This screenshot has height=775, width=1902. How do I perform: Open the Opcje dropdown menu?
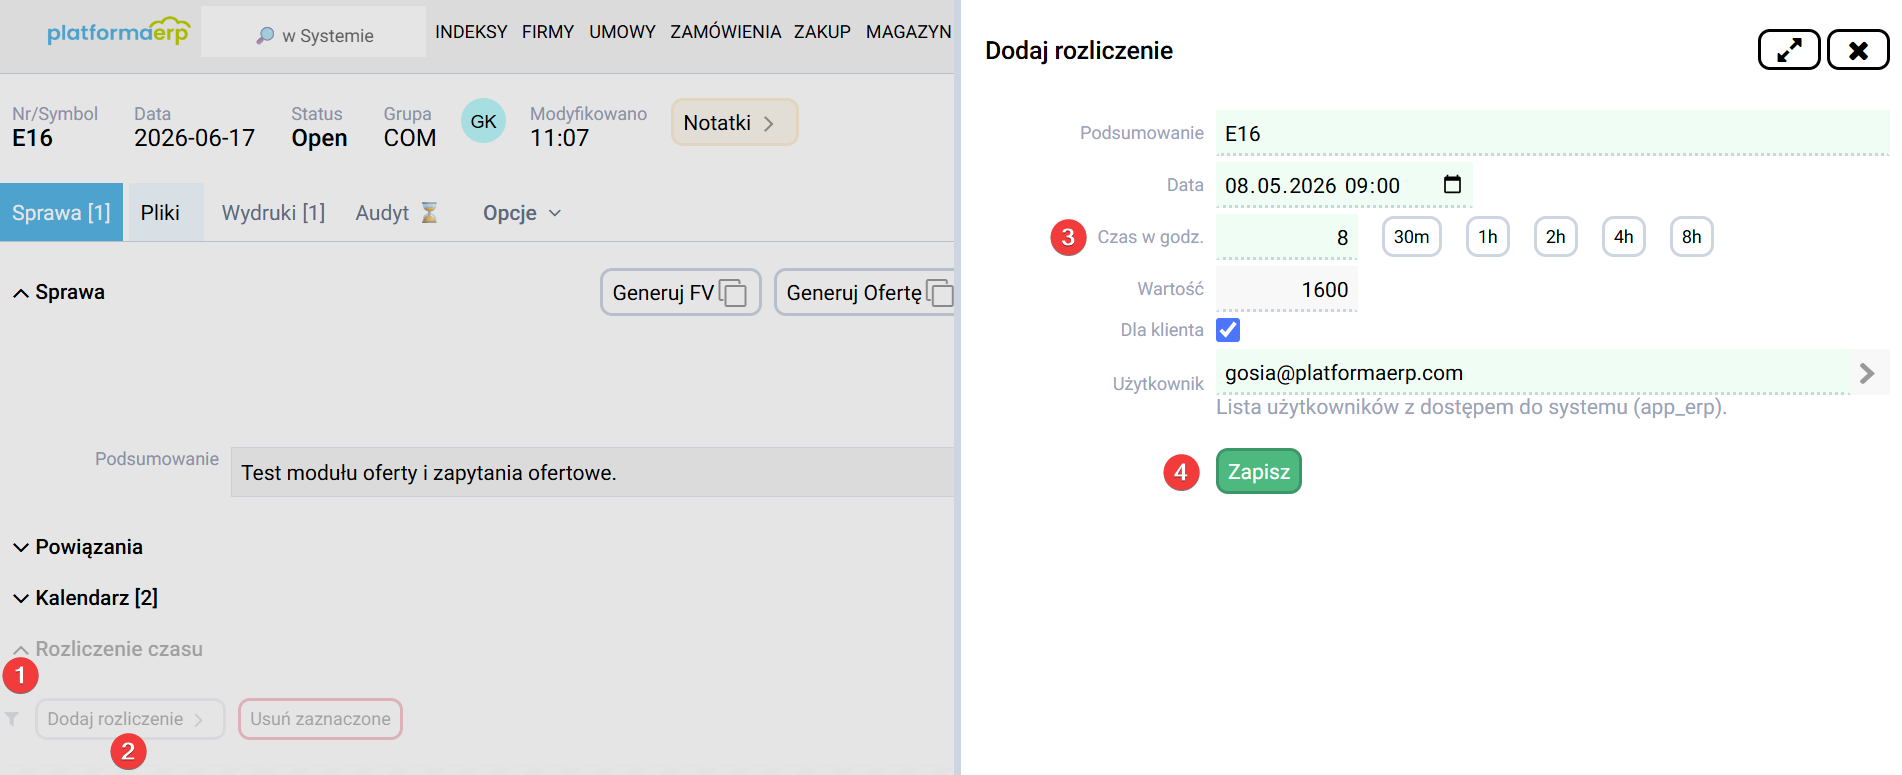(x=522, y=213)
